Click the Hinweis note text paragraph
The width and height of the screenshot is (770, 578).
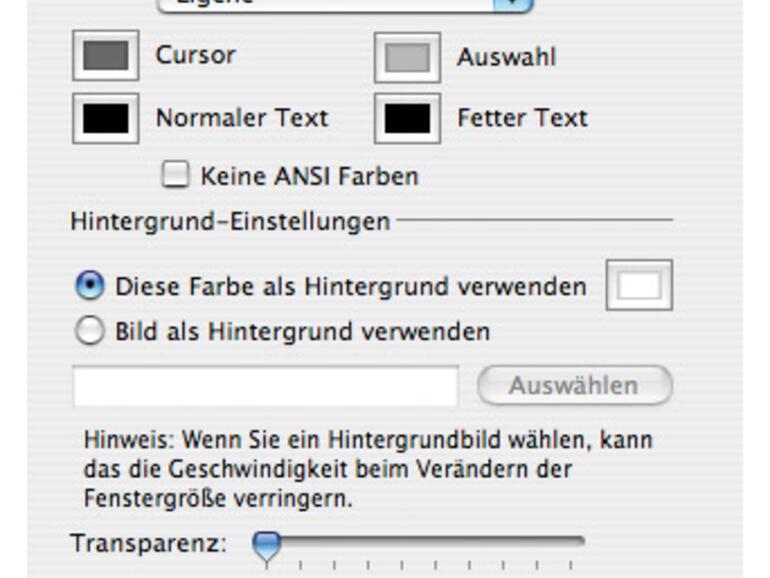coord(368,469)
